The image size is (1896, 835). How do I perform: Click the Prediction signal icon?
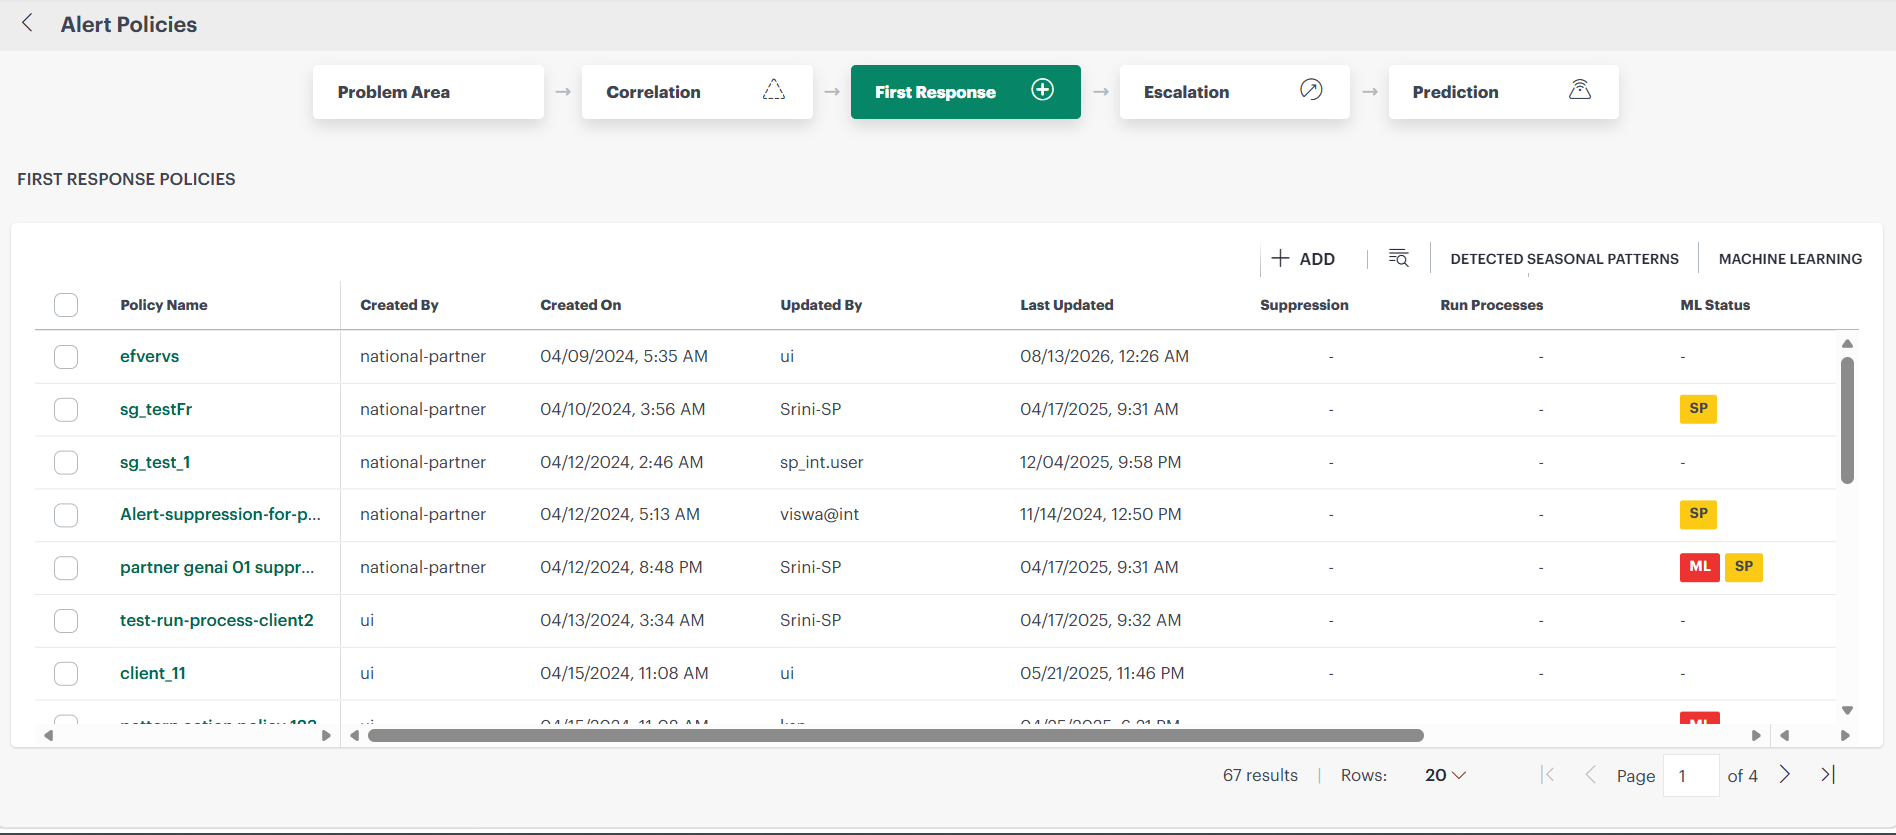1580,90
